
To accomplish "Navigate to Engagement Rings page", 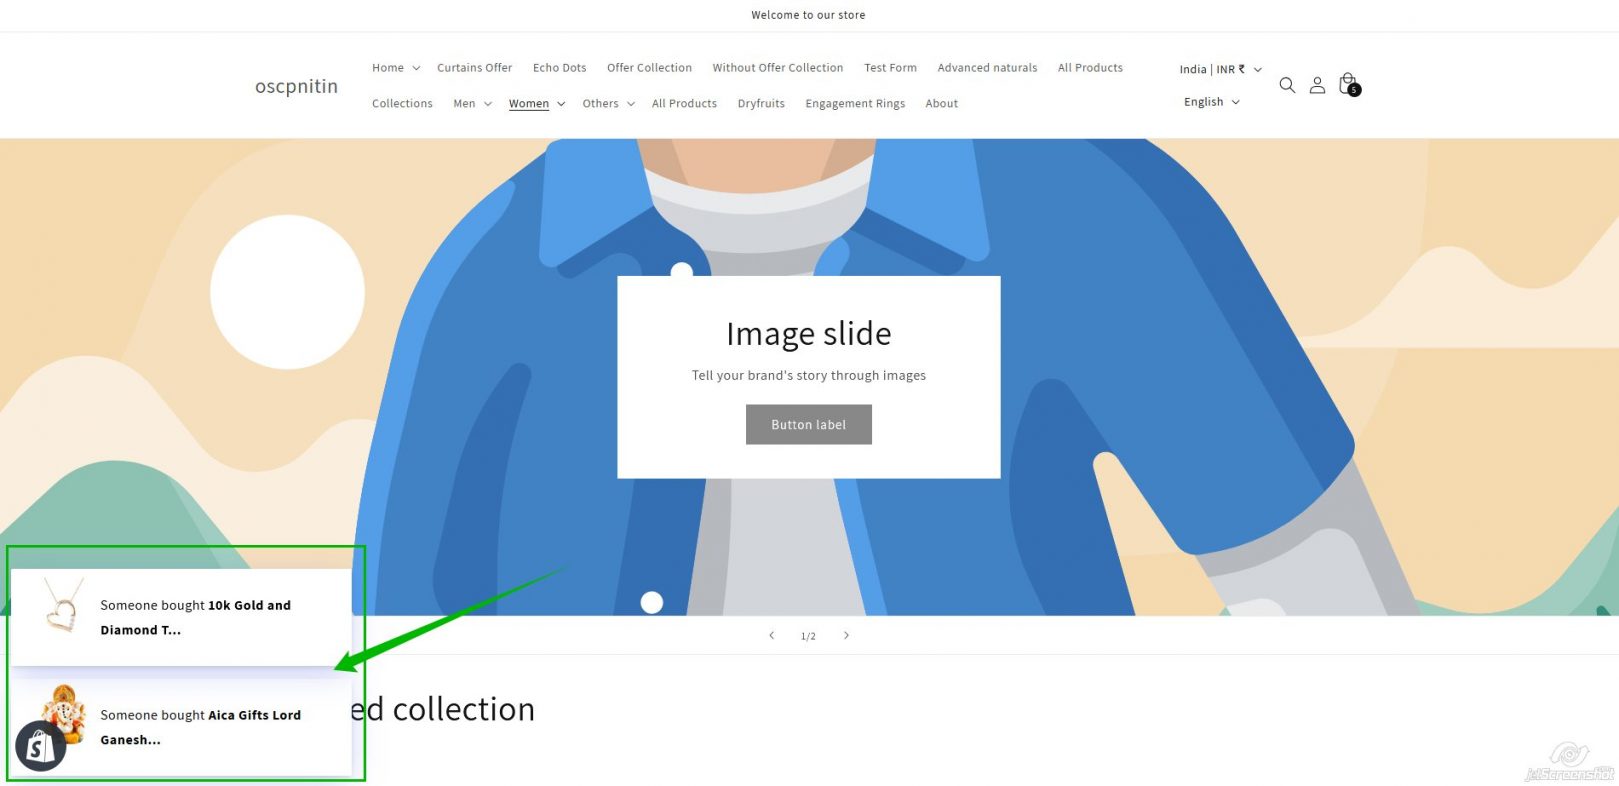I will 854,104.
